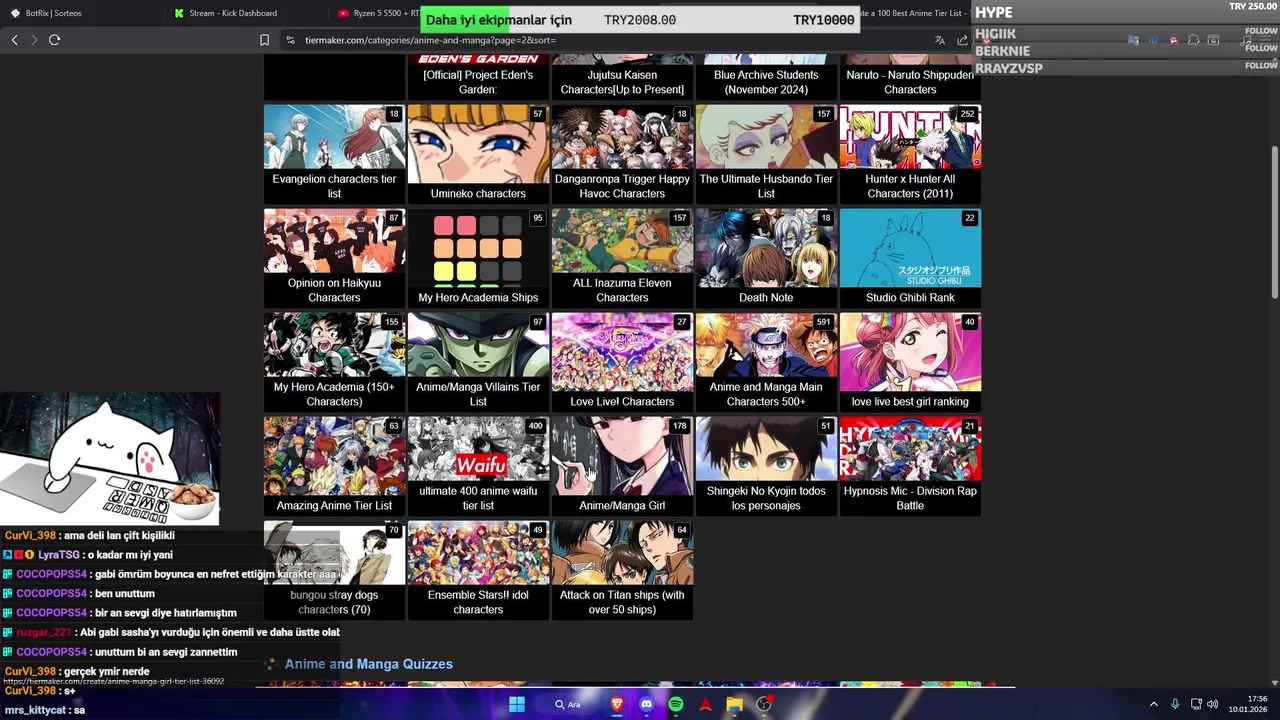Open Blue Archive Students (November 2024) link

(x=766, y=82)
